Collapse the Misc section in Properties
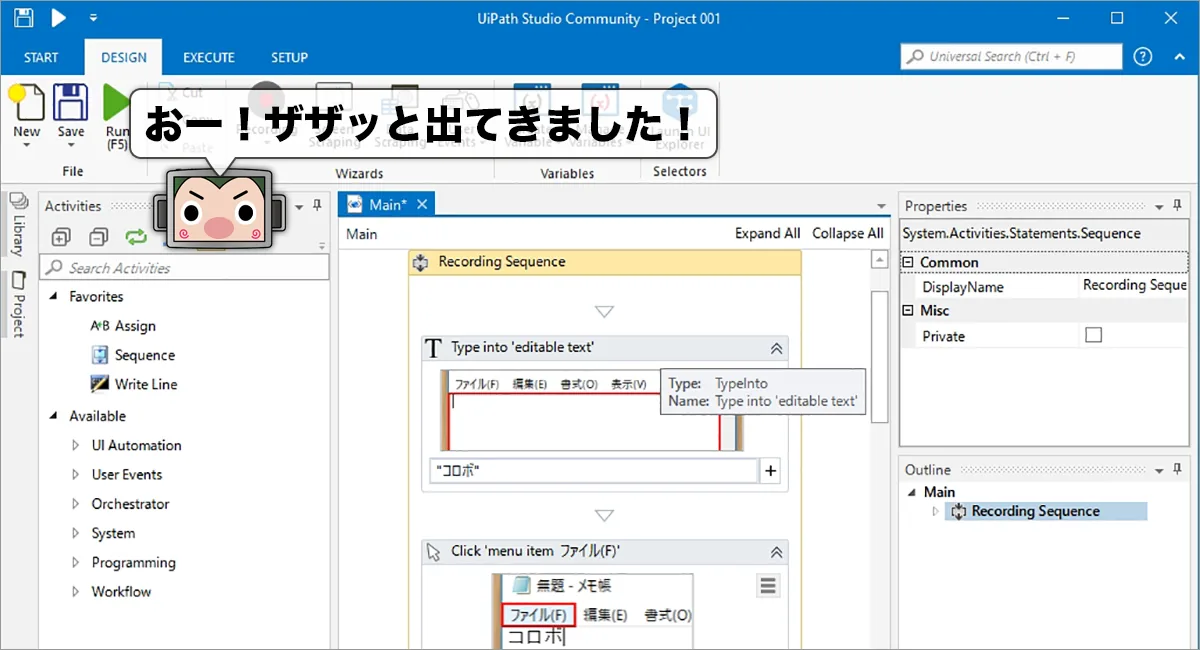The height and width of the screenshot is (650, 1200). click(909, 310)
